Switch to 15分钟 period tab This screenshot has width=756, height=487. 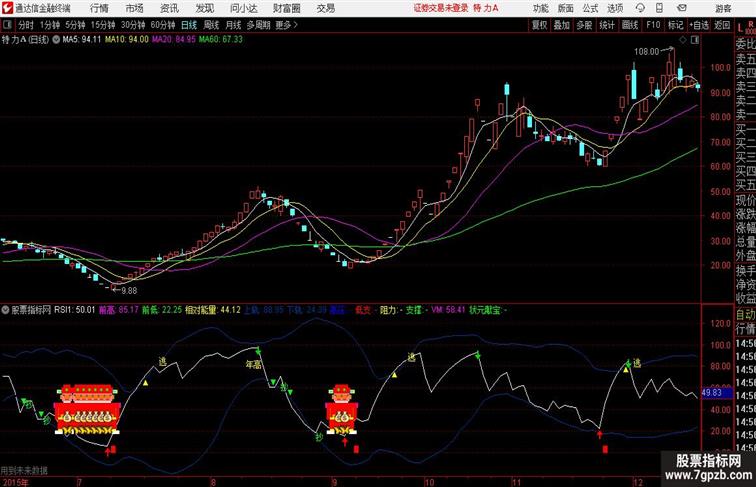tap(103, 25)
